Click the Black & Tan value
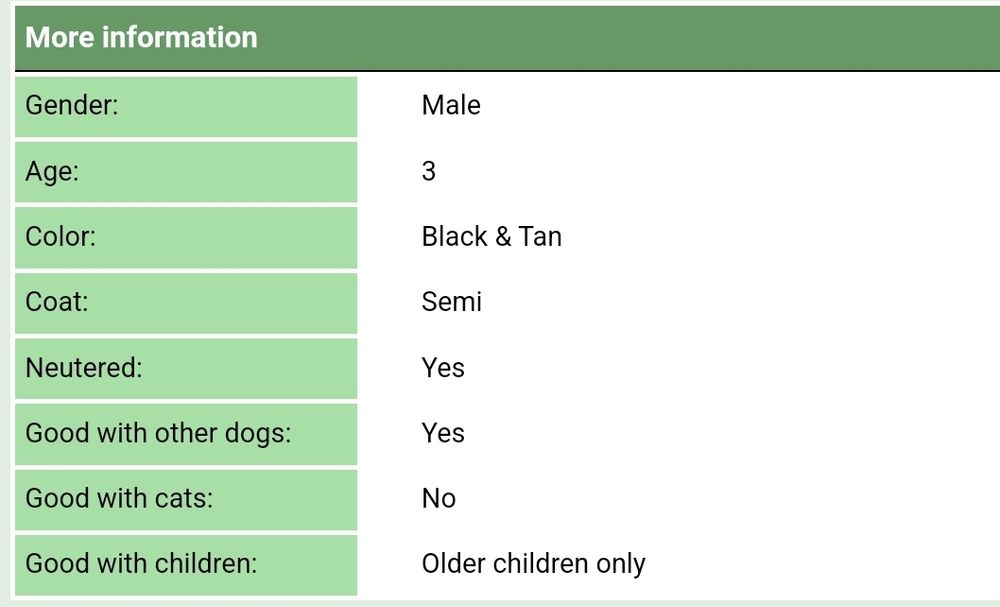 click(492, 237)
